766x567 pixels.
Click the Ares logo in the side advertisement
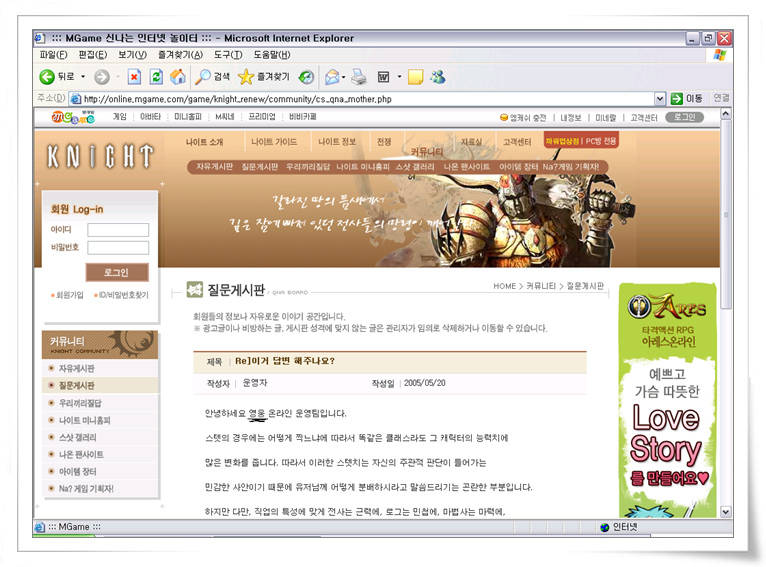(x=667, y=306)
